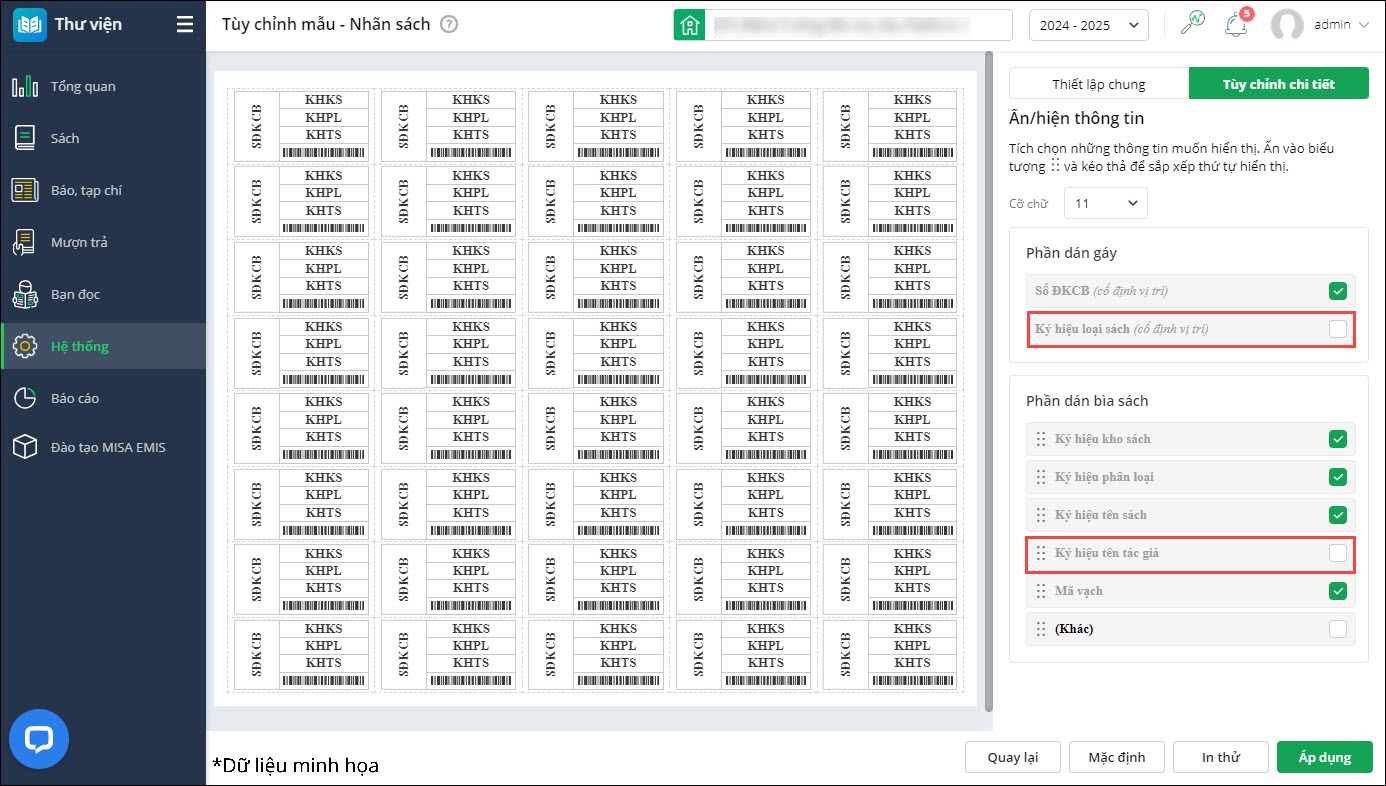
Task: Click the green home school icon
Action: [688, 25]
